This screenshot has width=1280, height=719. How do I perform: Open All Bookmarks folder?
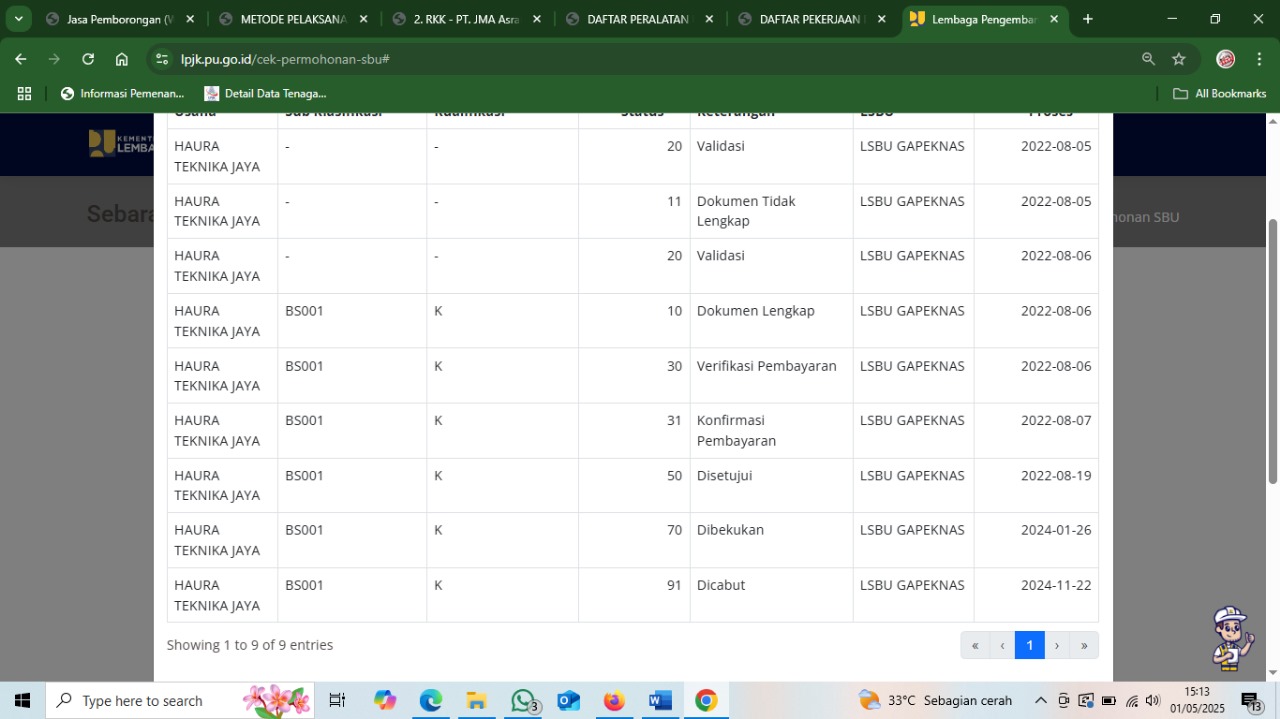(x=1219, y=93)
